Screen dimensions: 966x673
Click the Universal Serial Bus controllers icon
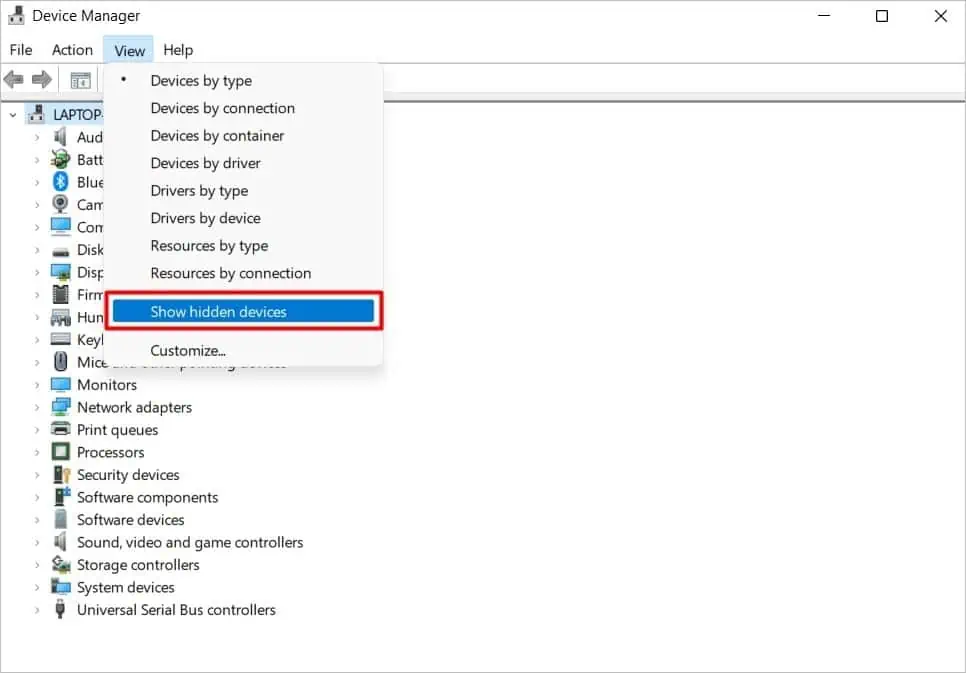point(62,610)
